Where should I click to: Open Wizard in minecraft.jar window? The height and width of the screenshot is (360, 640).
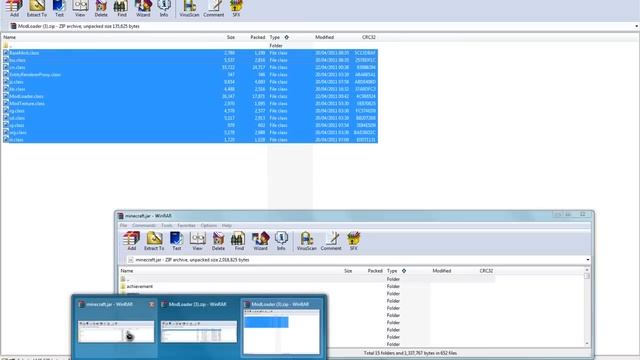260,241
